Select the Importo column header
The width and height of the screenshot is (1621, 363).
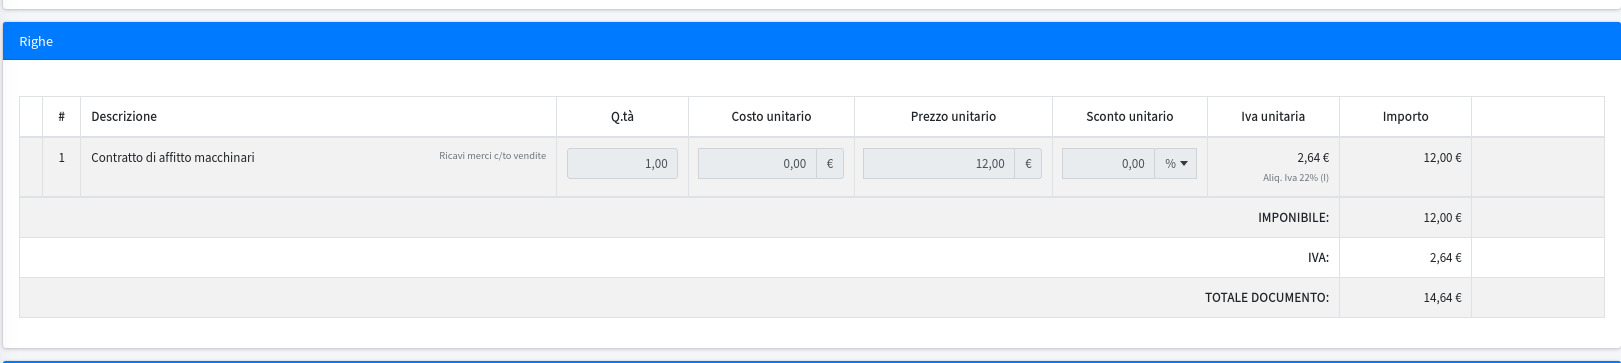tap(1405, 117)
